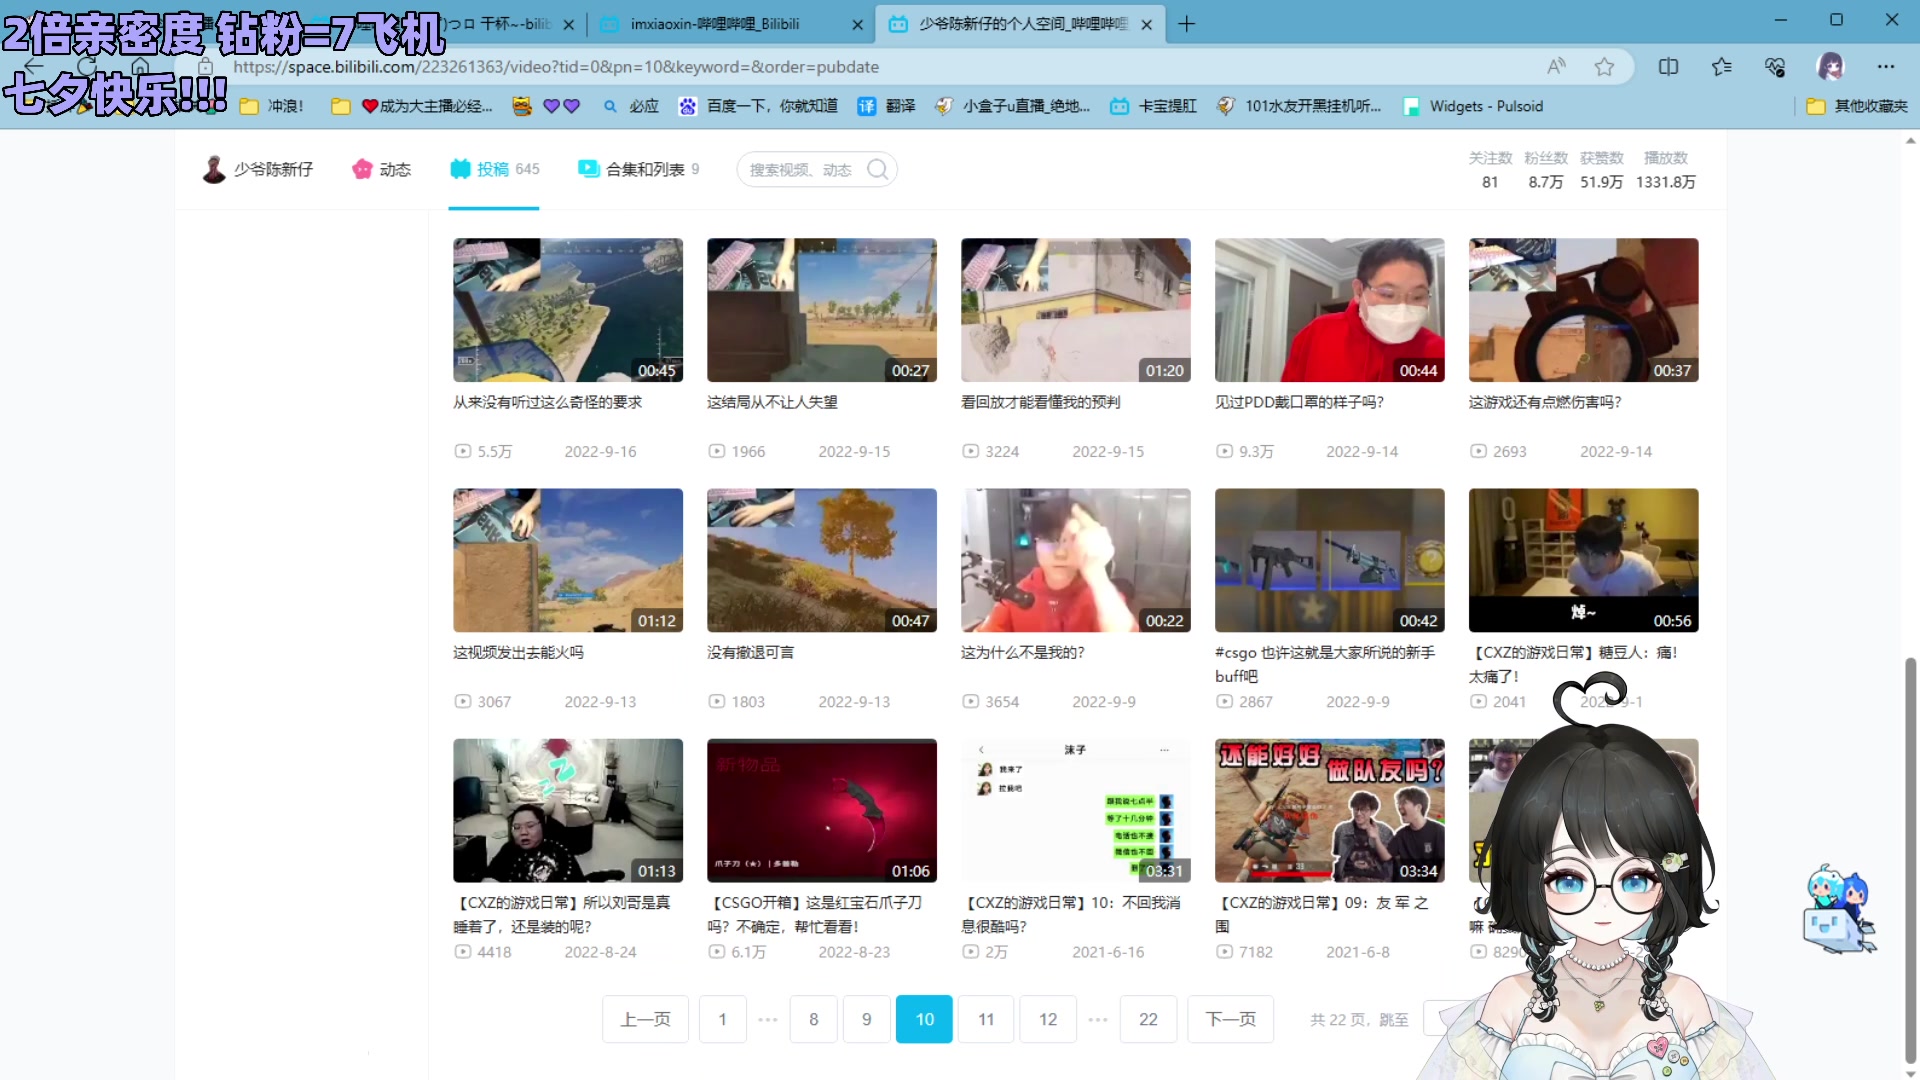Screen dimensions: 1920x1080
Task: Click the blue TV icon next to 投稿
Action: (x=460, y=169)
